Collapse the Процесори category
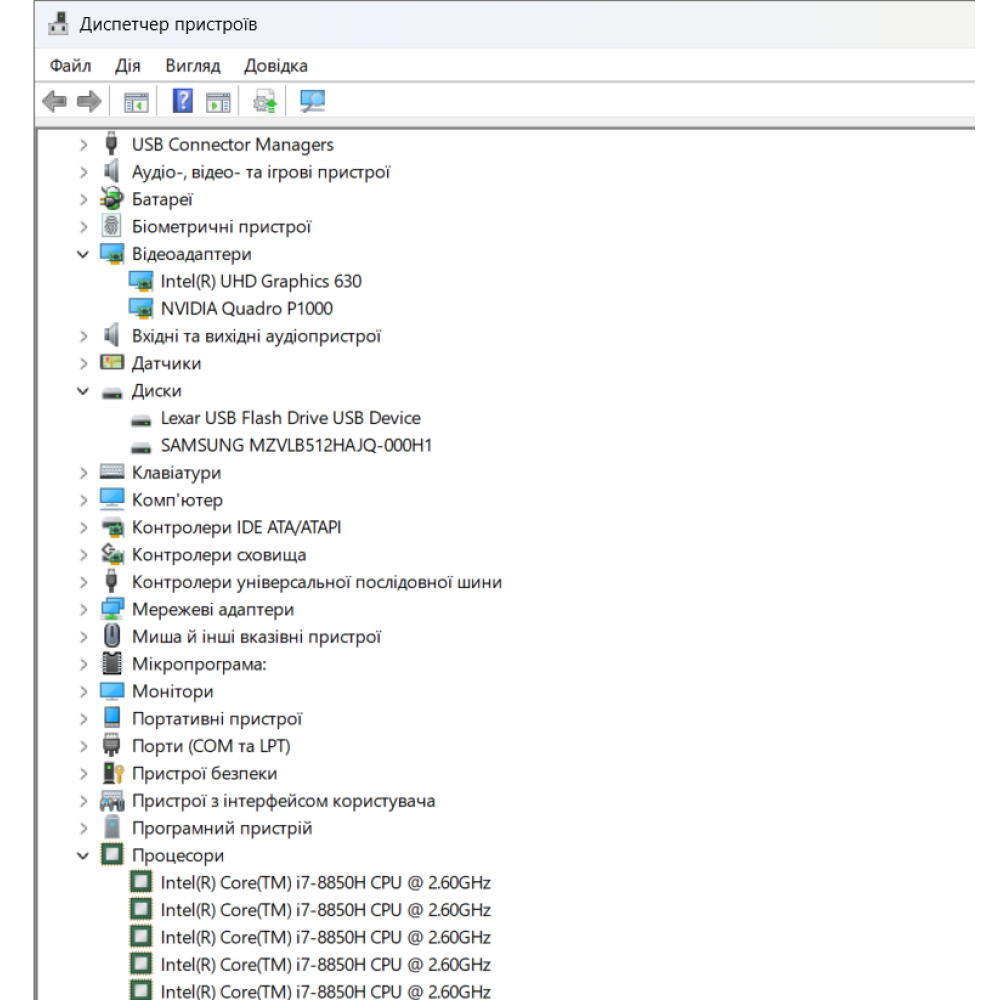Screen dimensions: 1000x1000 [x=83, y=856]
